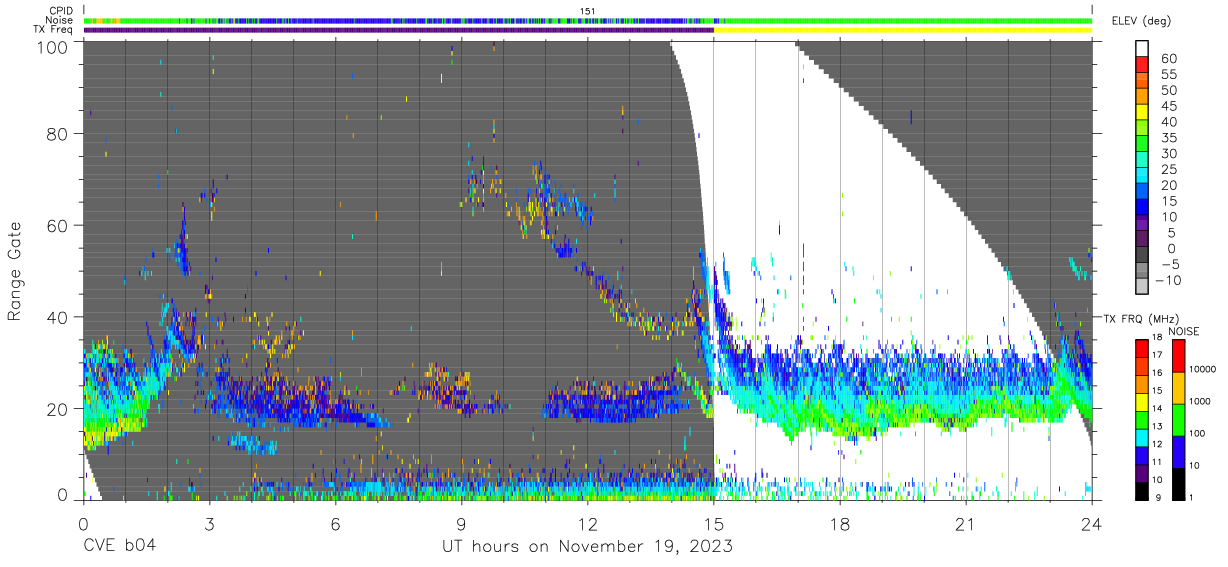Click the CPID label at top left
The image size is (1228, 567).
62,11
